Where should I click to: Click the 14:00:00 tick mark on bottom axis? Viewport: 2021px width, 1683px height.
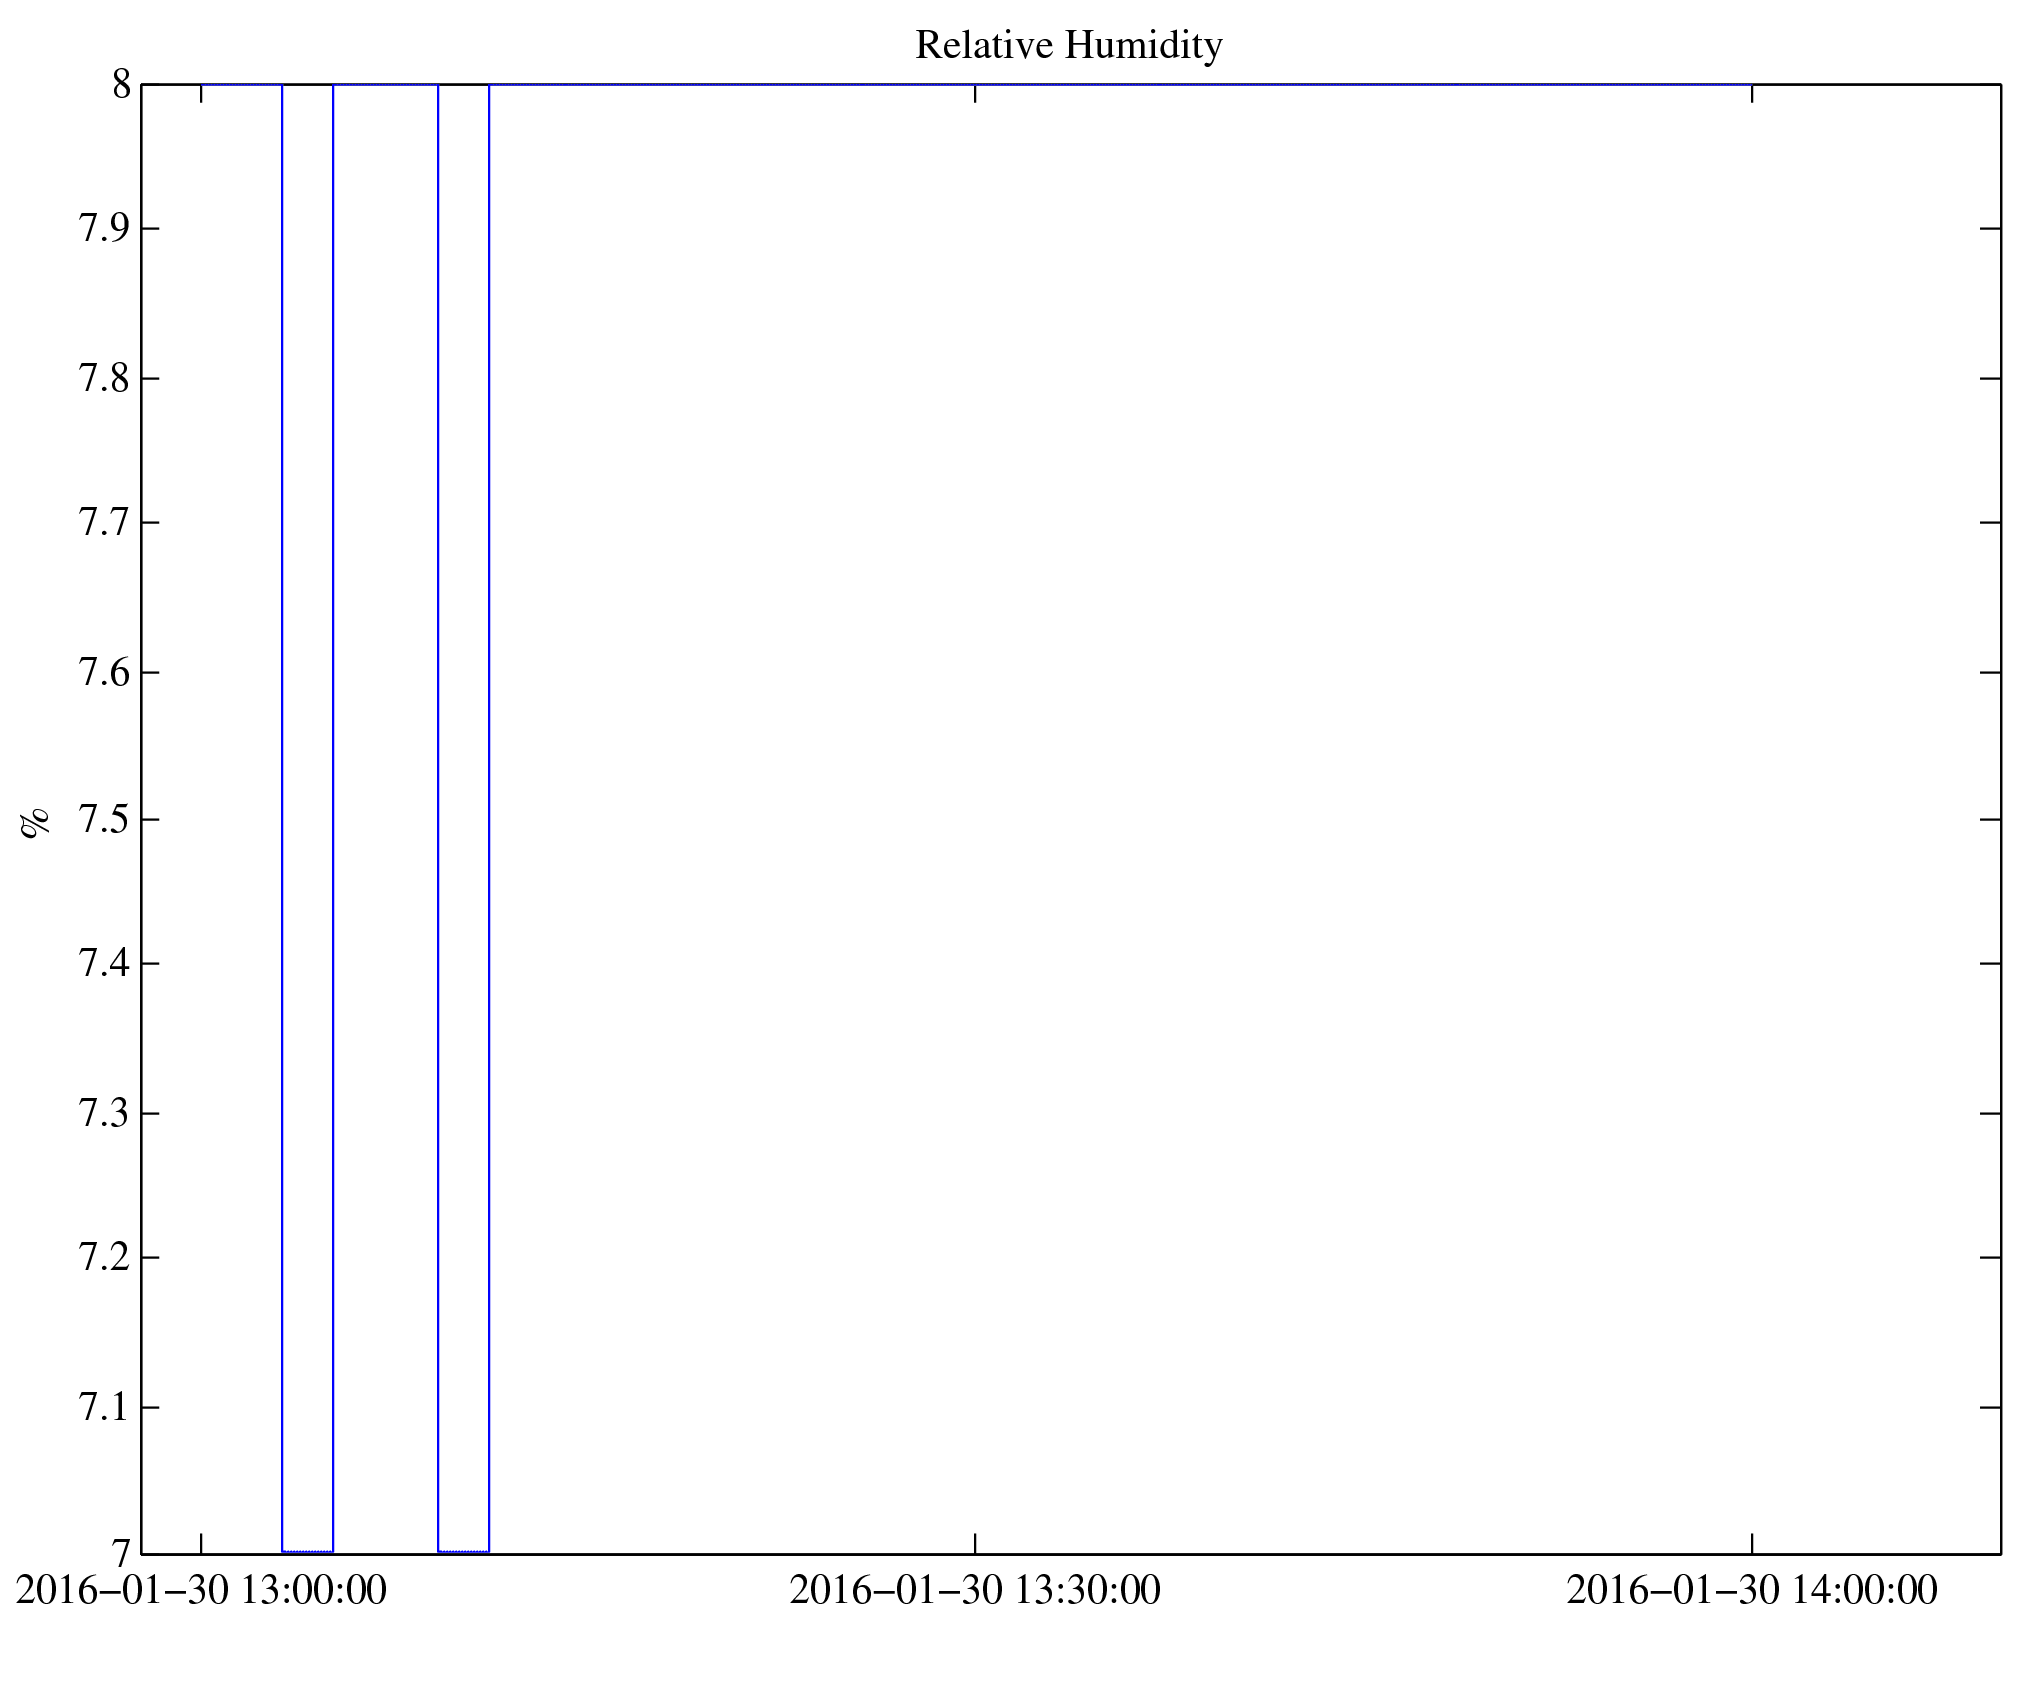click(x=1751, y=1542)
